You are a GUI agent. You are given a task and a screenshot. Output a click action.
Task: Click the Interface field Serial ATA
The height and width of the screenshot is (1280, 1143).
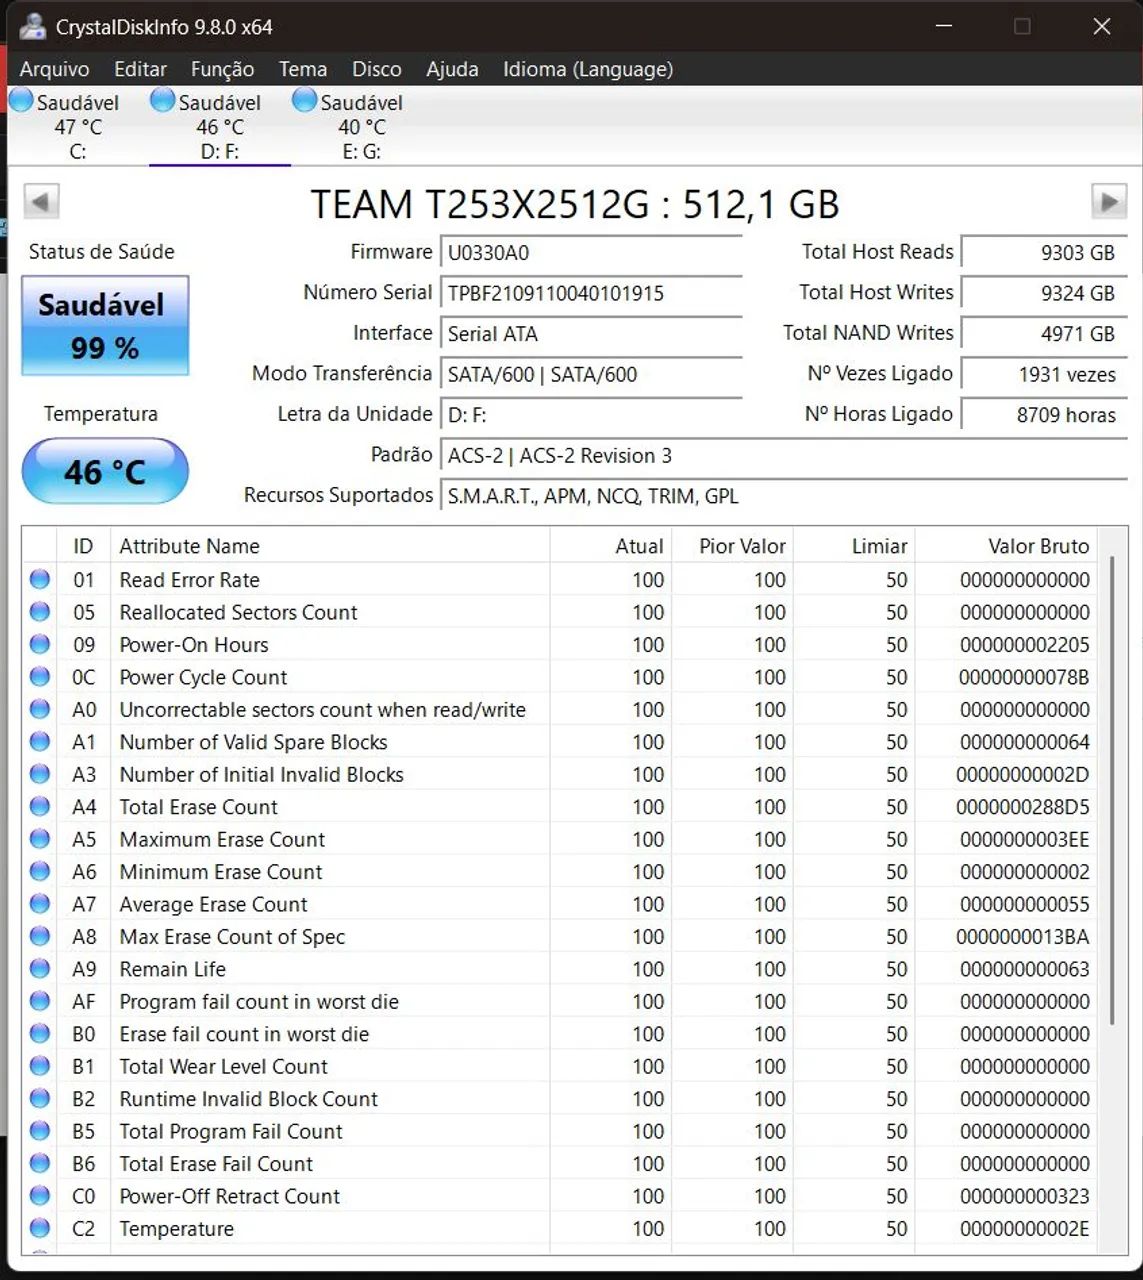591,334
